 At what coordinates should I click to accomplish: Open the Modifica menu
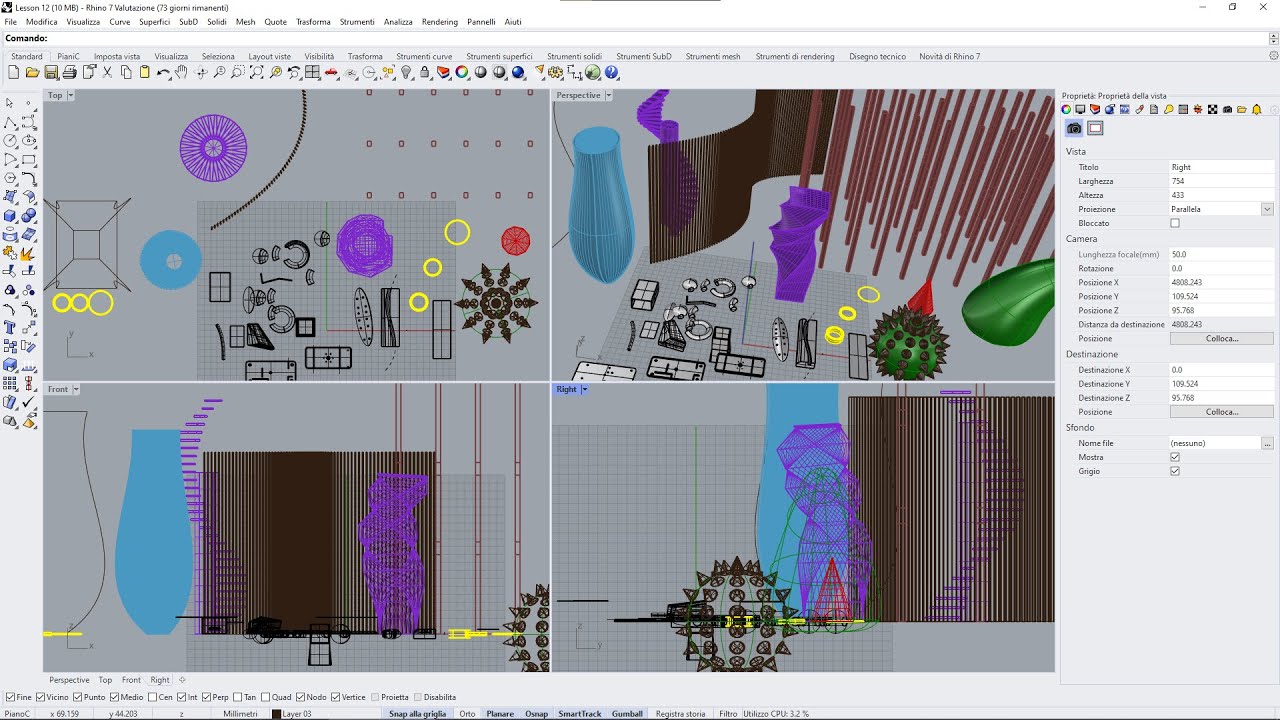pos(41,22)
